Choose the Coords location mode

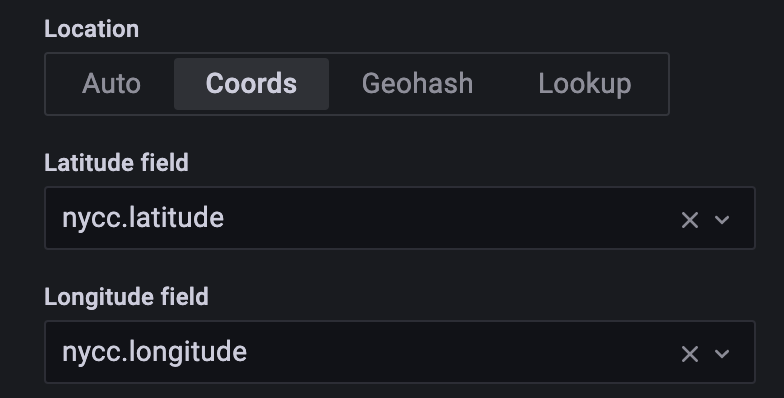(x=252, y=84)
